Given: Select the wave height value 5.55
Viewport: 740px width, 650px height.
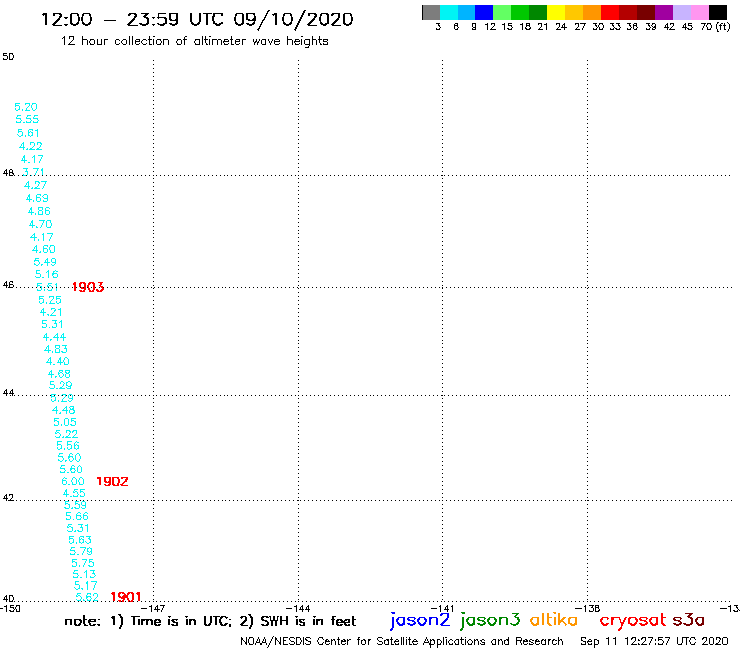Looking at the screenshot, I should click(27, 119).
